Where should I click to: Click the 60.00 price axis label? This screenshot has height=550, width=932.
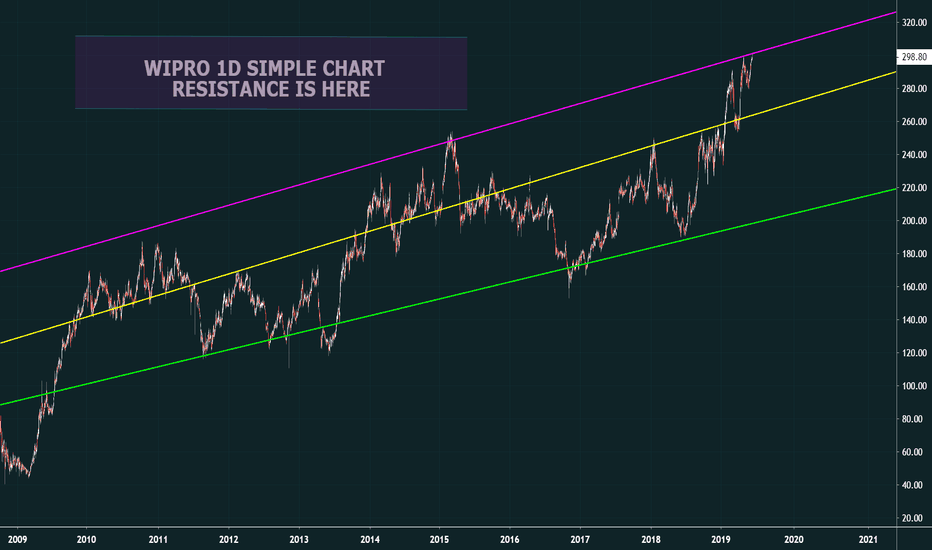coord(913,452)
